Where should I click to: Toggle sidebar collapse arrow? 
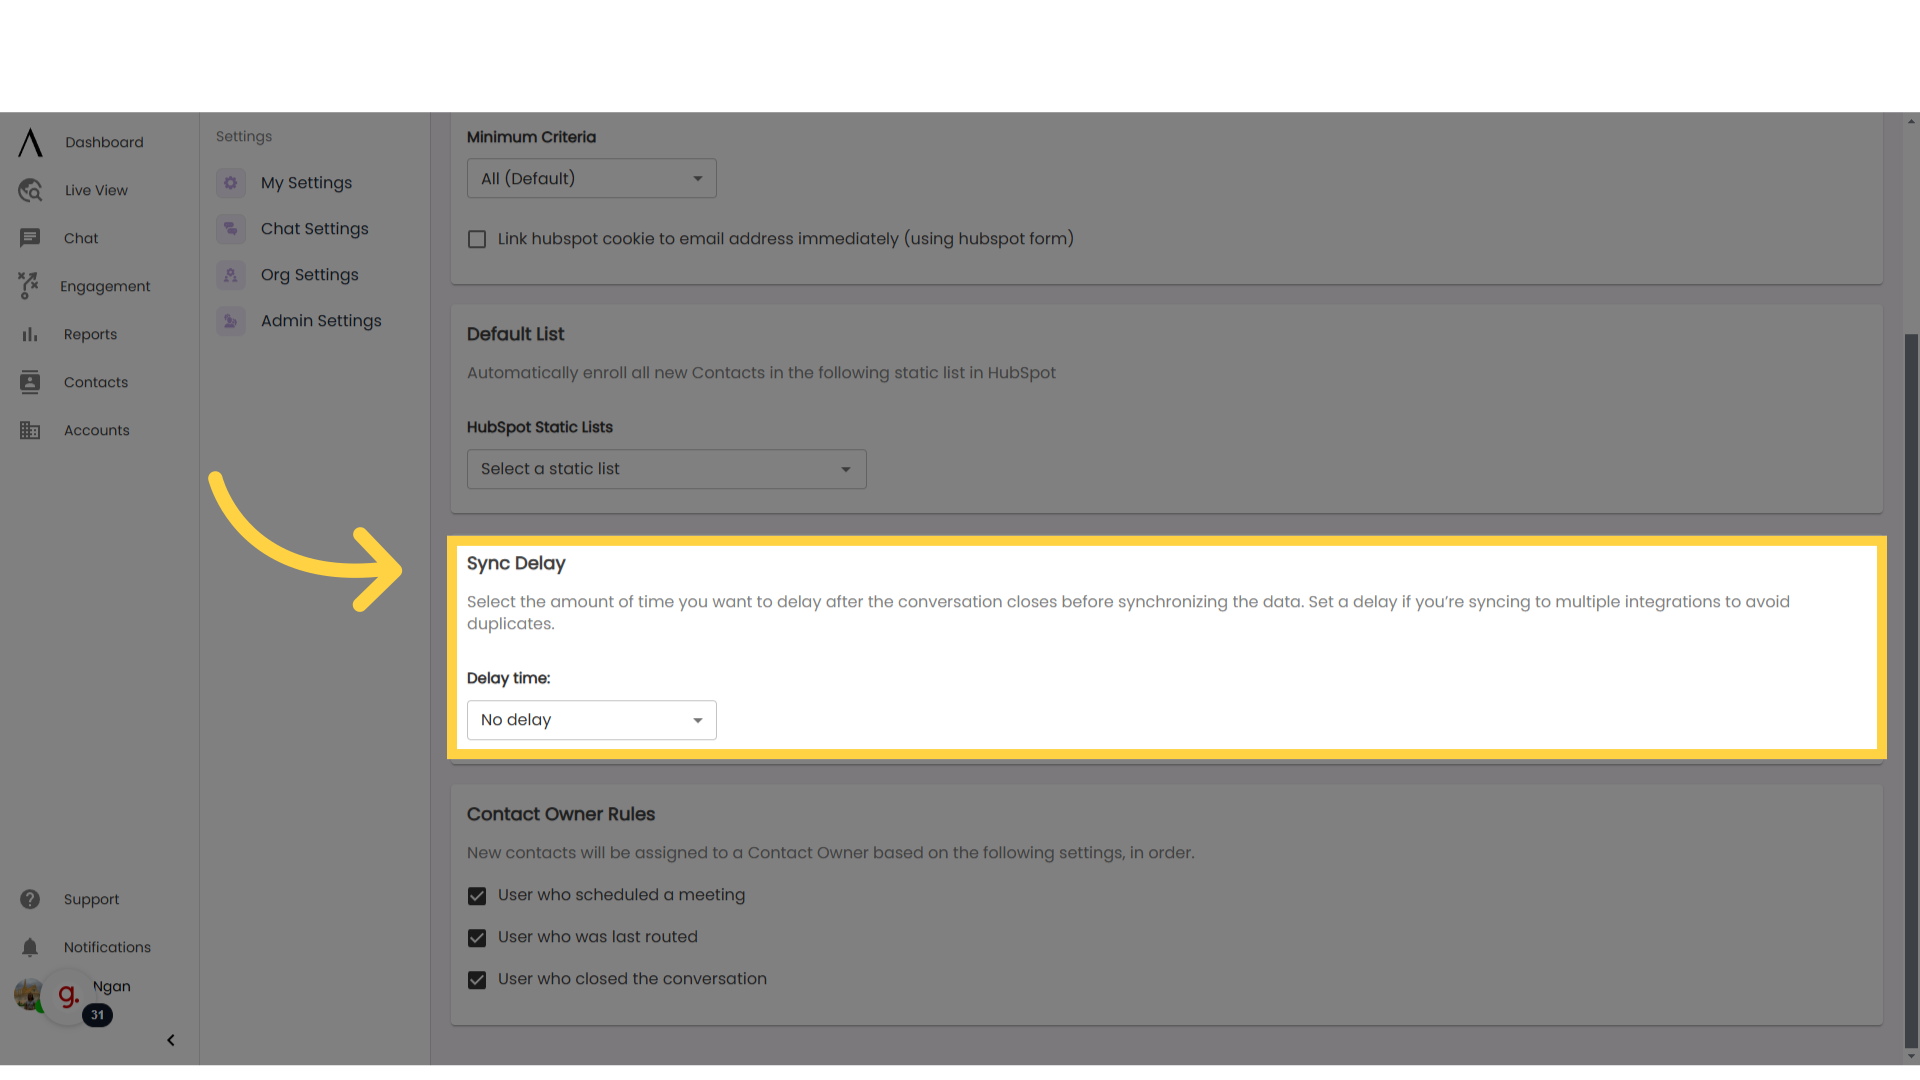pyautogui.click(x=170, y=1040)
